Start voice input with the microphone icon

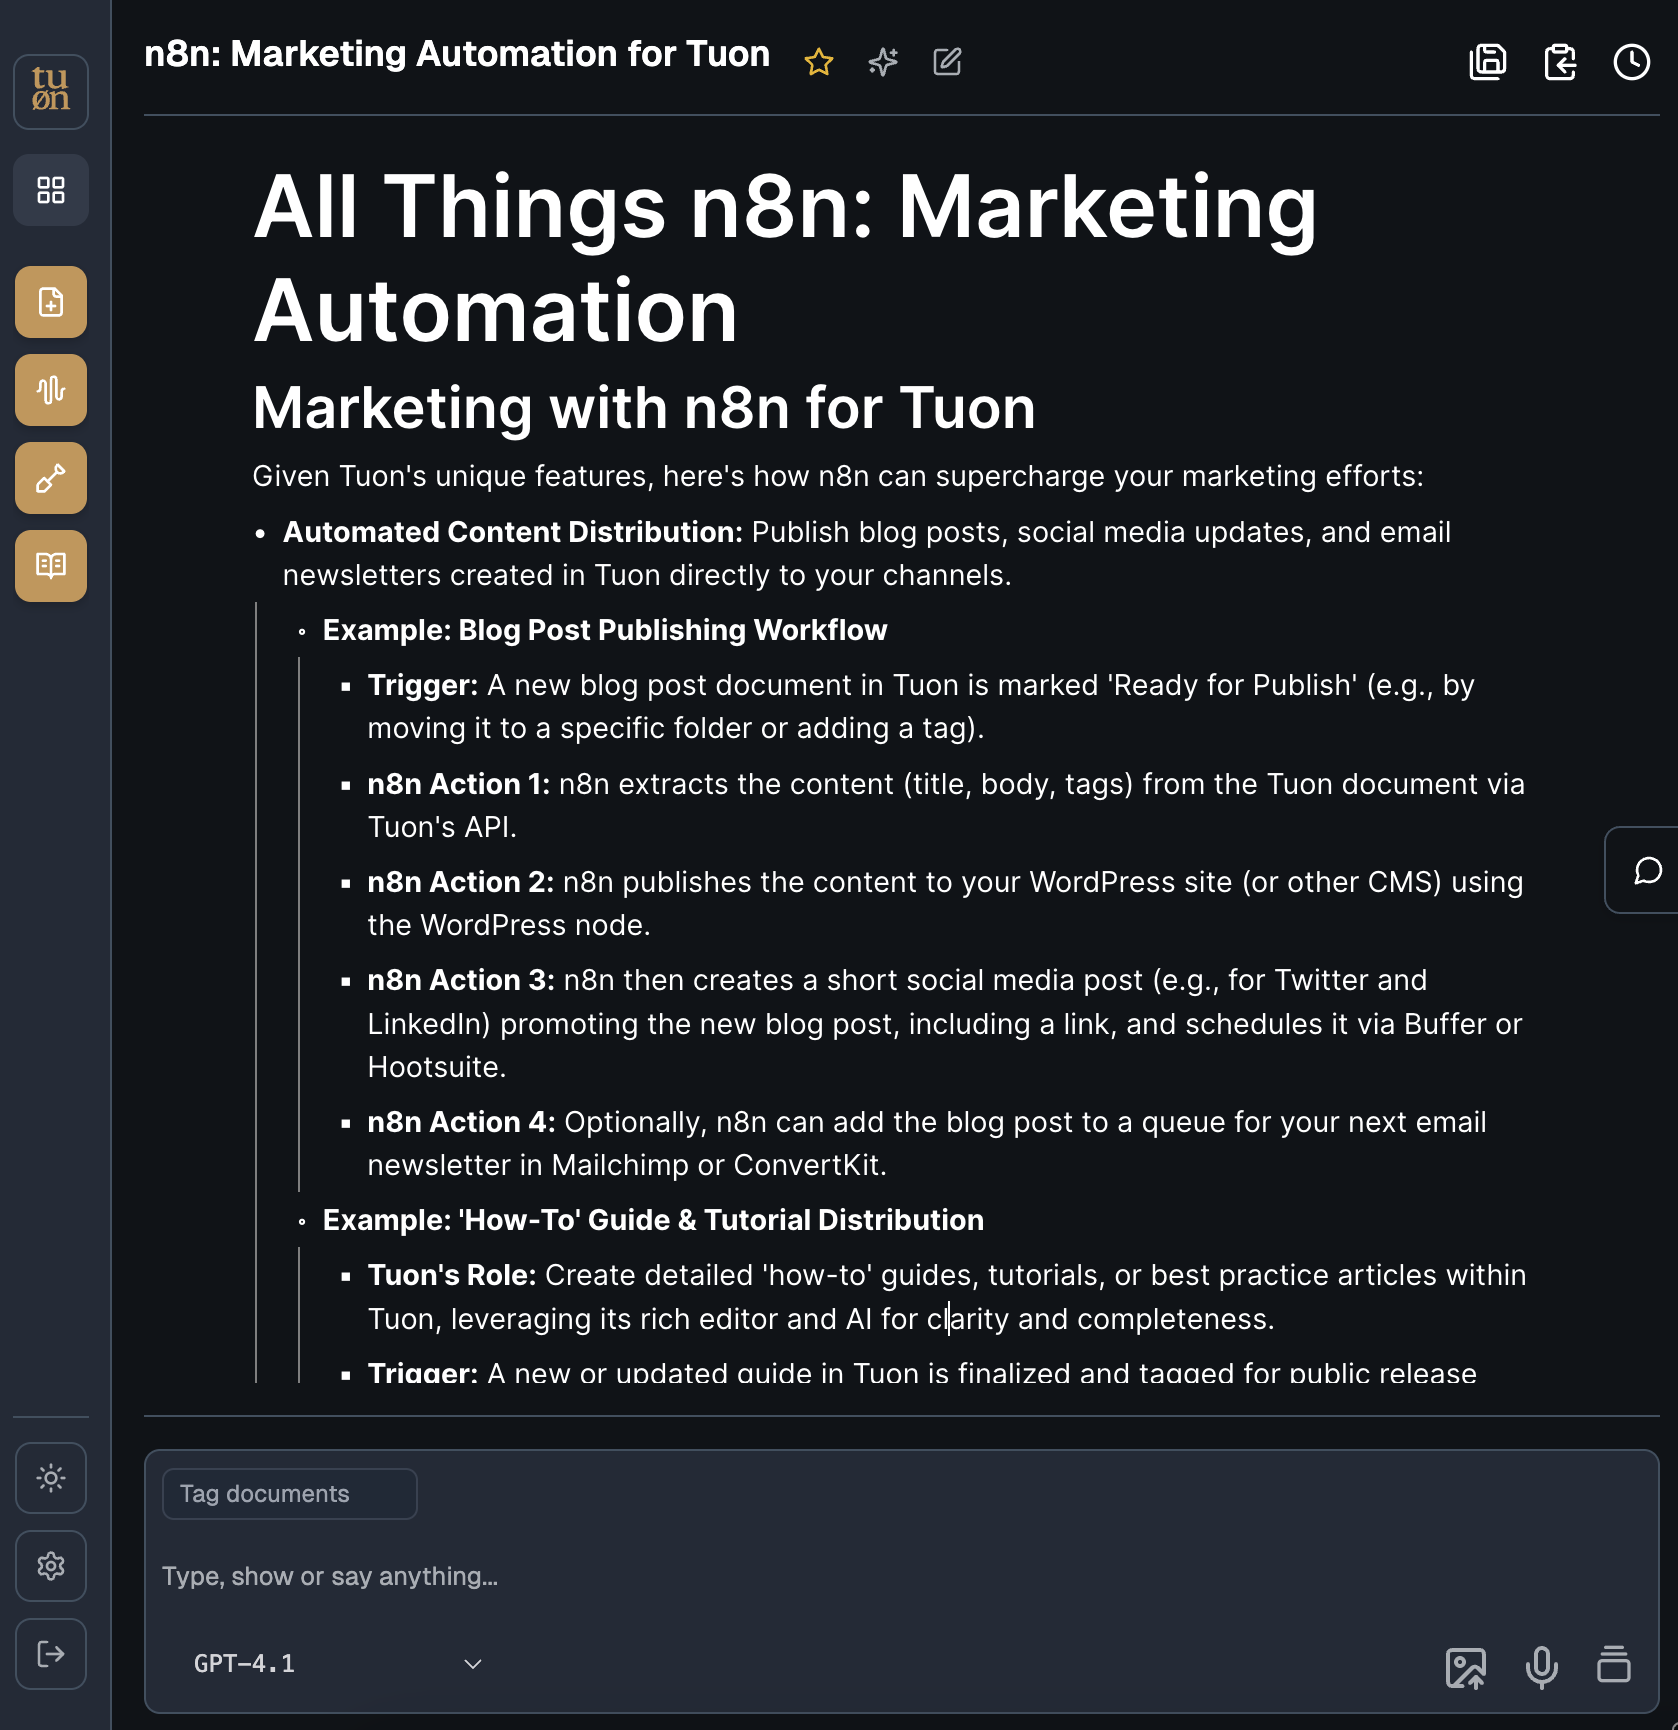coord(1542,1667)
